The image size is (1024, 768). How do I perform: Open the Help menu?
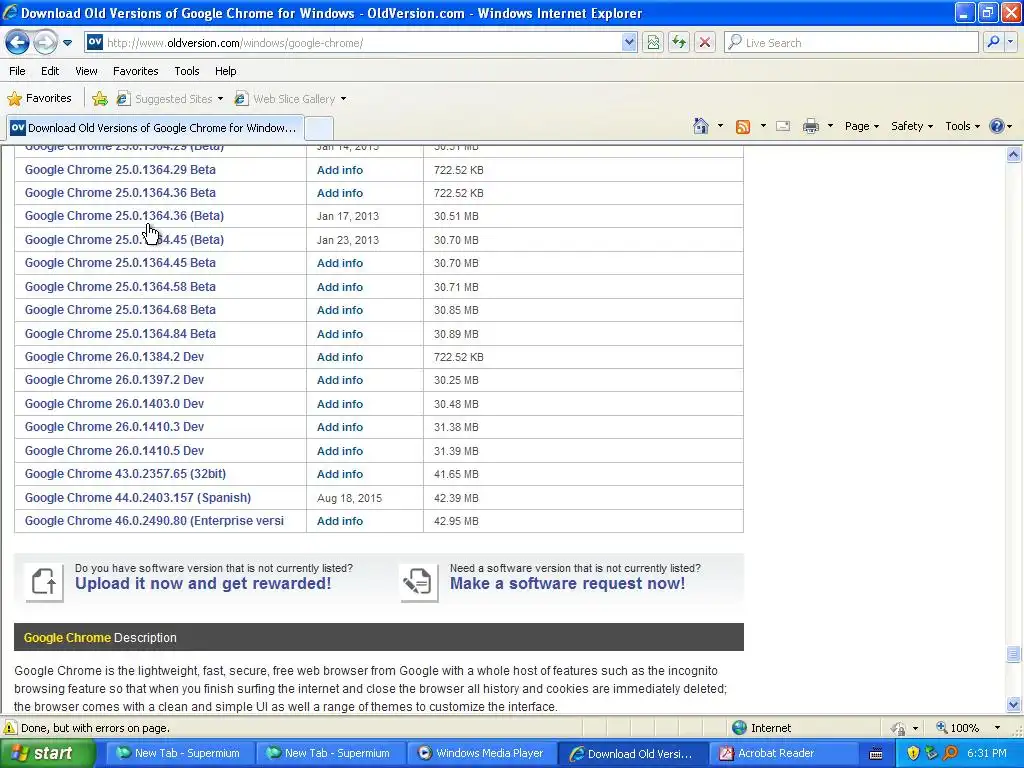(x=225, y=71)
